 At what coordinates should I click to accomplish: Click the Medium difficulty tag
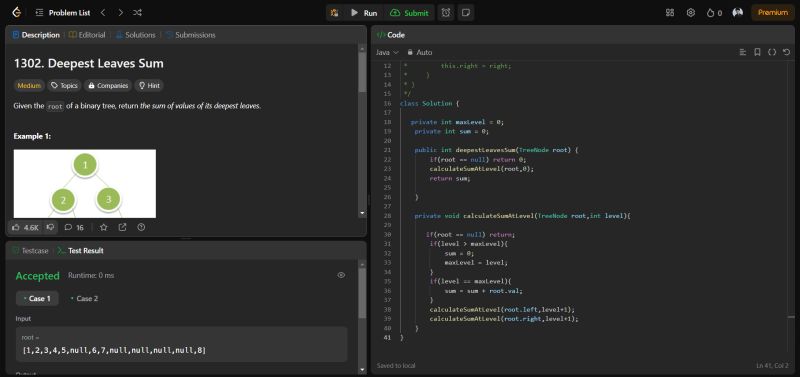(29, 86)
